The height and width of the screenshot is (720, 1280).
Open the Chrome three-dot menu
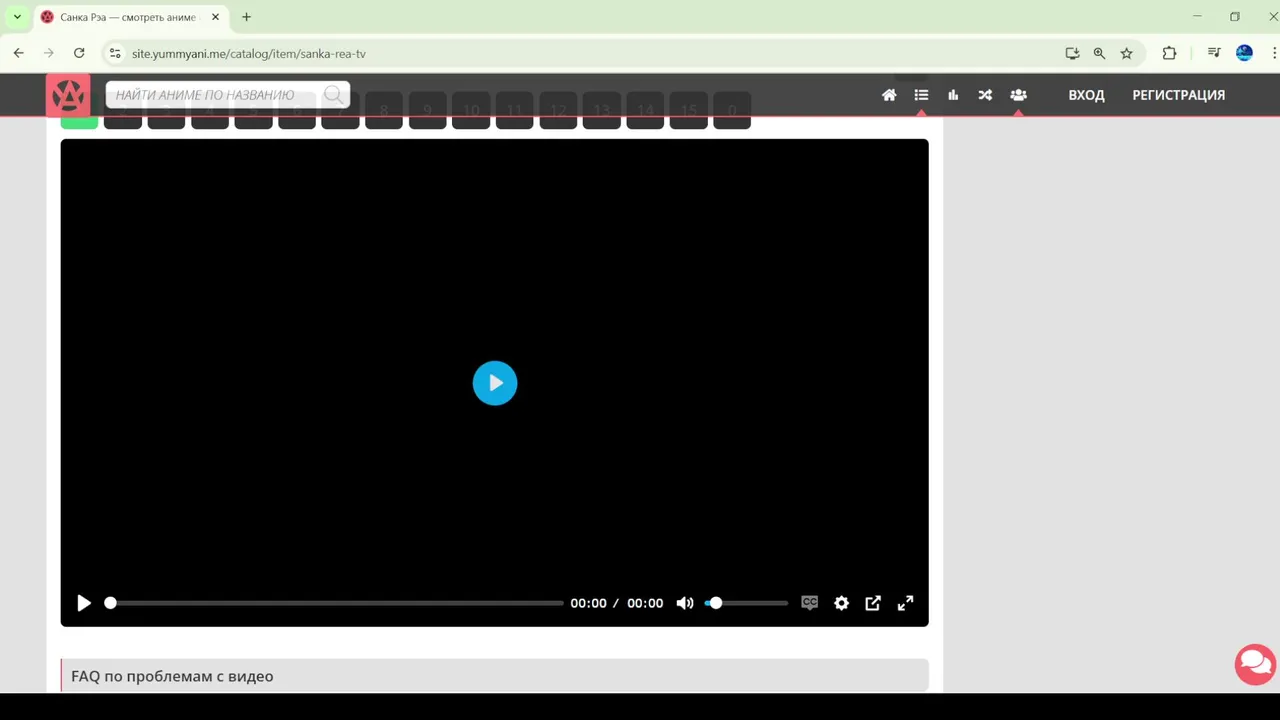point(1275,53)
